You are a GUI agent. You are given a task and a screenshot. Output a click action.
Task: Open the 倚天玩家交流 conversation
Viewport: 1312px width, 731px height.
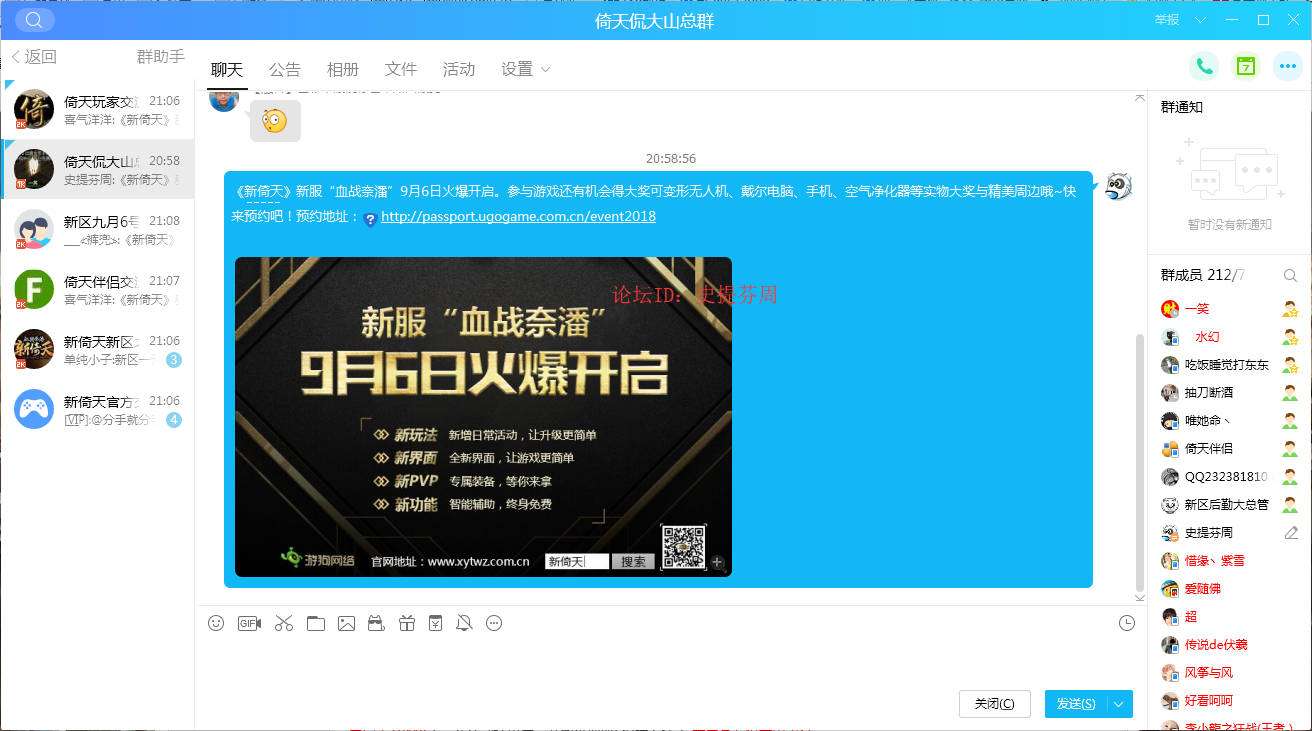pyautogui.click(x=97, y=110)
